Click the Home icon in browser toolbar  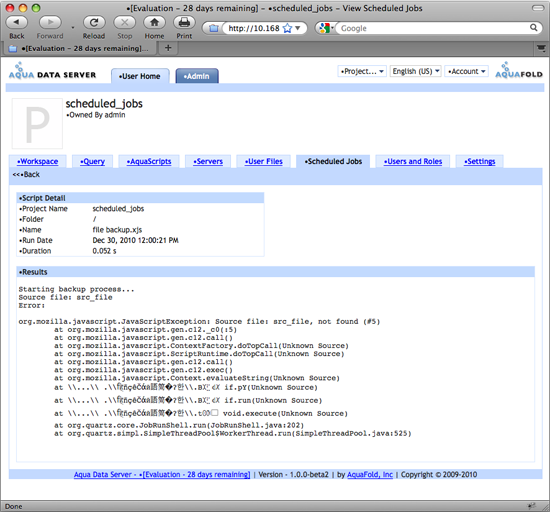click(x=154, y=23)
